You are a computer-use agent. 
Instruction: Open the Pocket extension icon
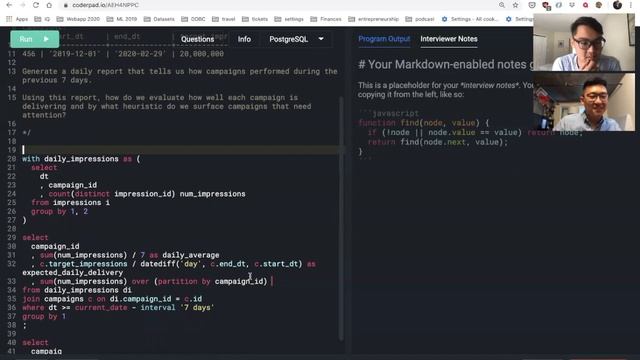(x=531, y=5)
